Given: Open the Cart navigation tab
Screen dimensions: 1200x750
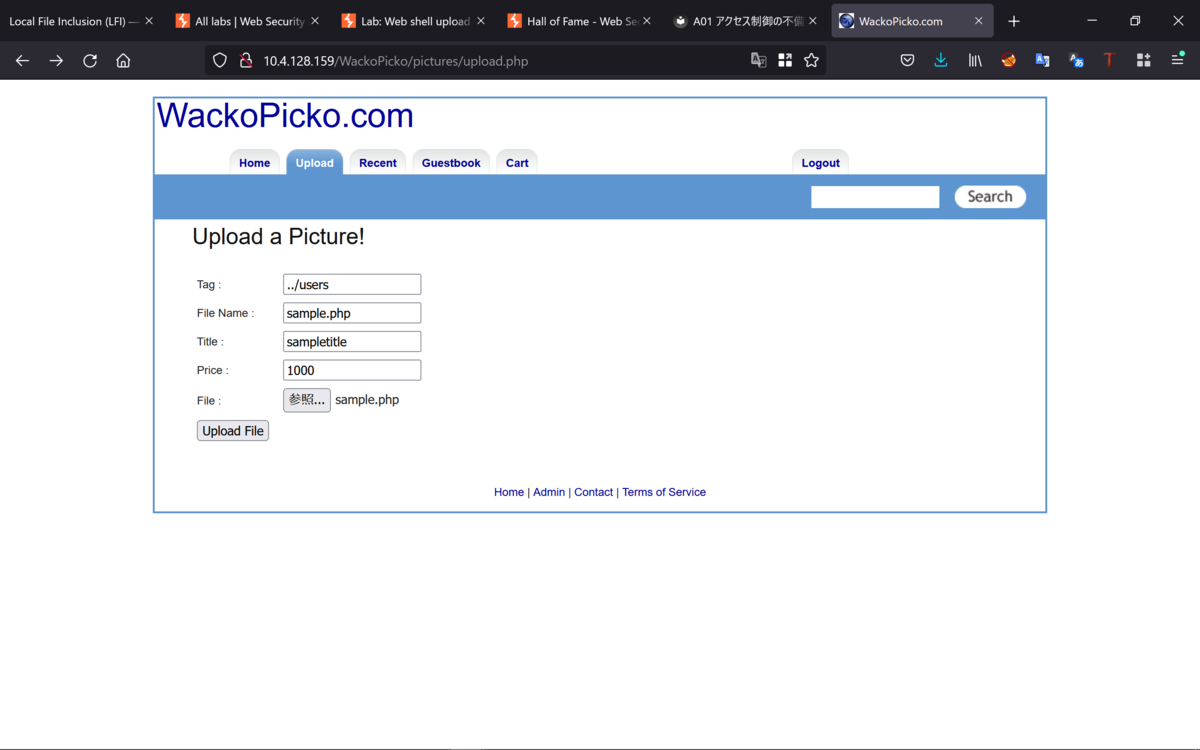Looking at the screenshot, I should [x=517, y=163].
